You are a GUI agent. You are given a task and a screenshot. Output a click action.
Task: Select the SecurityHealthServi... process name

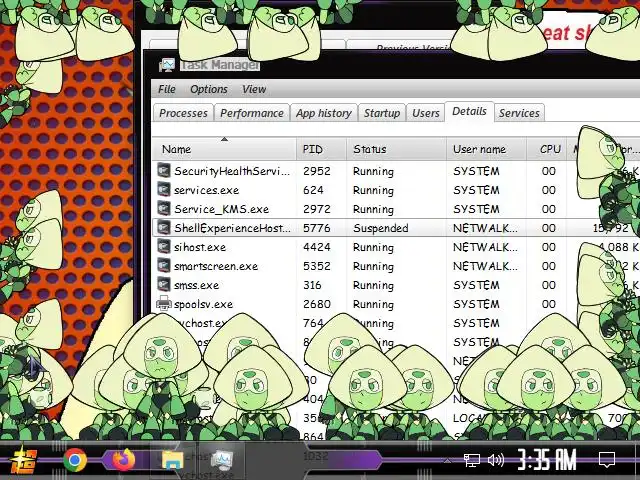coord(232,171)
